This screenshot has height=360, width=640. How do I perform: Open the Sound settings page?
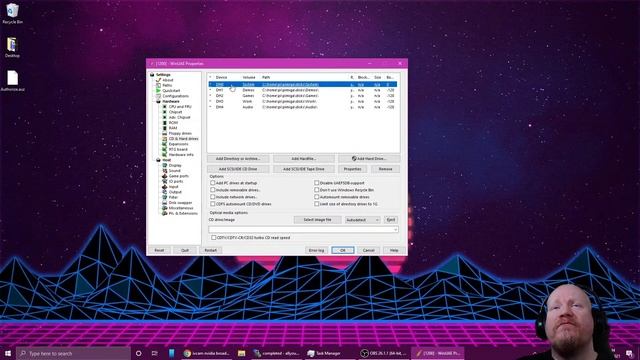tap(174, 171)
